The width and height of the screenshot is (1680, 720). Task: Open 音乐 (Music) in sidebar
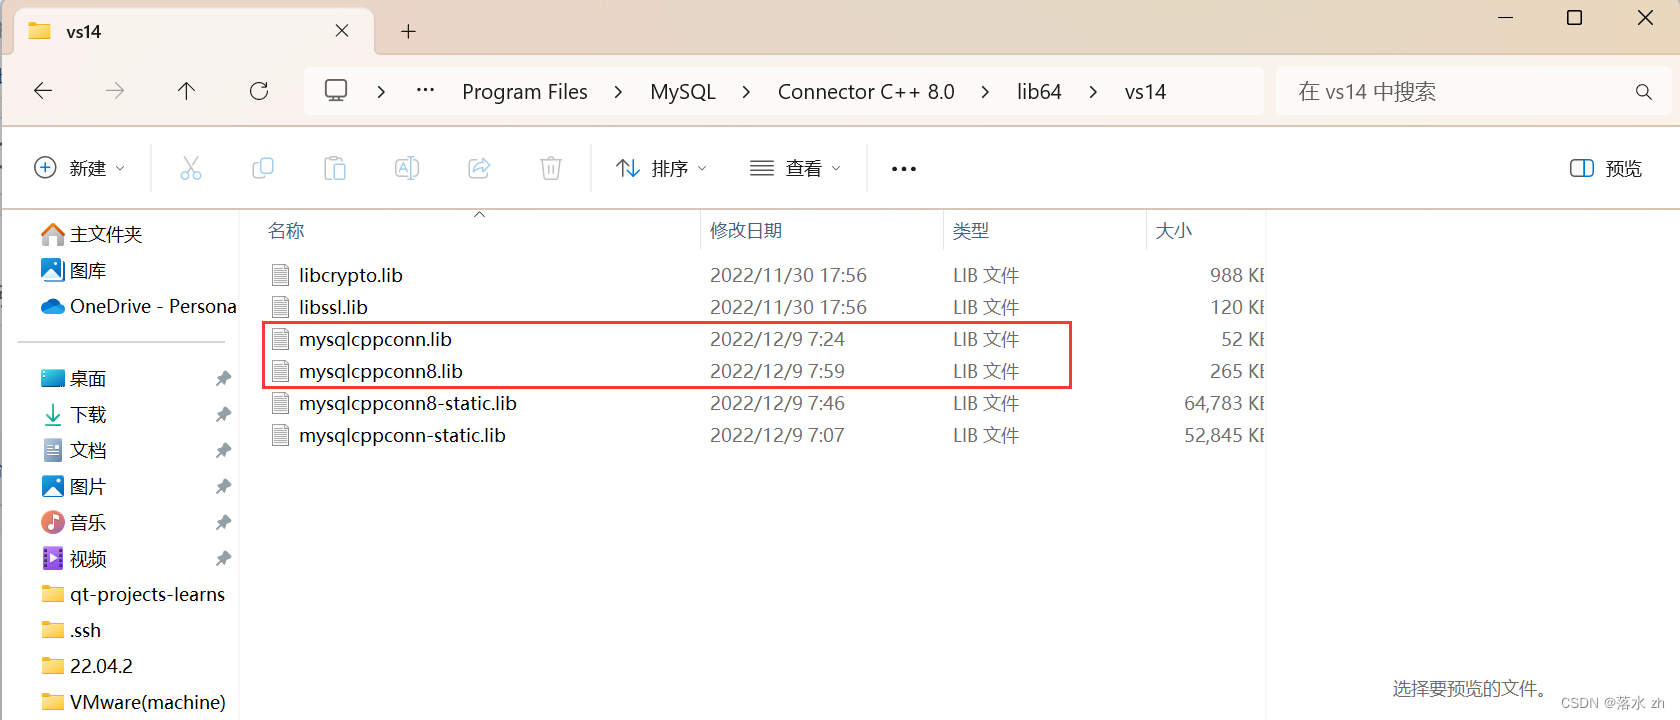[x=74, y=522]
